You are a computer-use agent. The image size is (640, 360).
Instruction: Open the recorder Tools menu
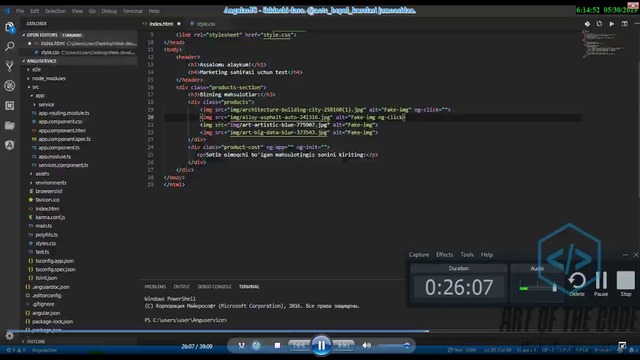click(467, 255)
